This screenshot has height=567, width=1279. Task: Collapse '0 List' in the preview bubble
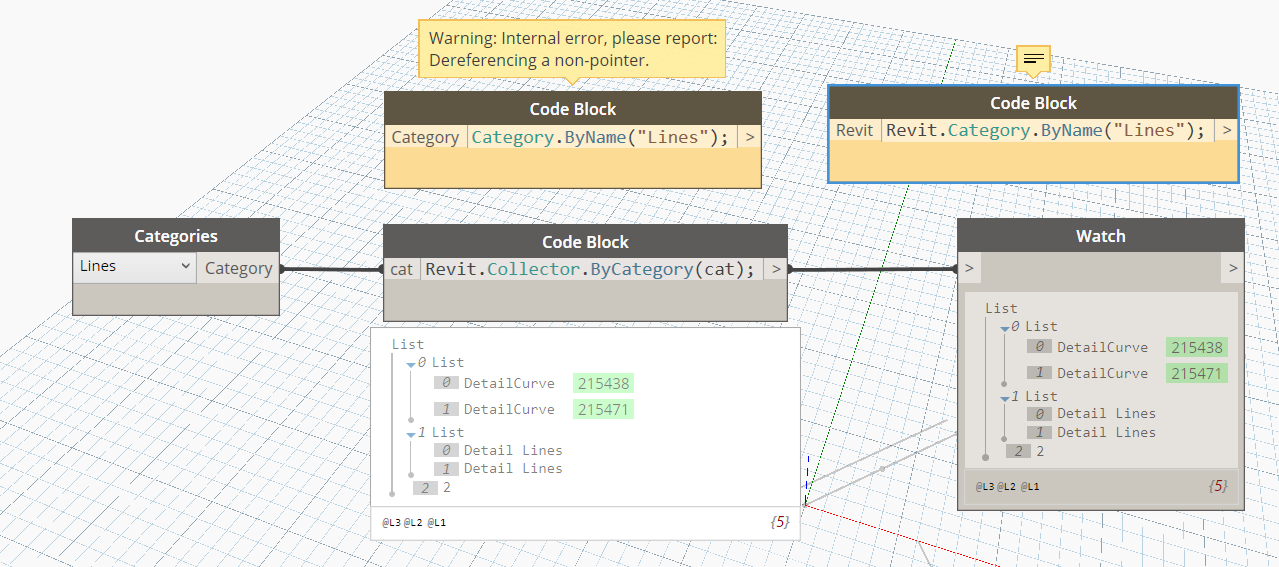tap(411, 364)
